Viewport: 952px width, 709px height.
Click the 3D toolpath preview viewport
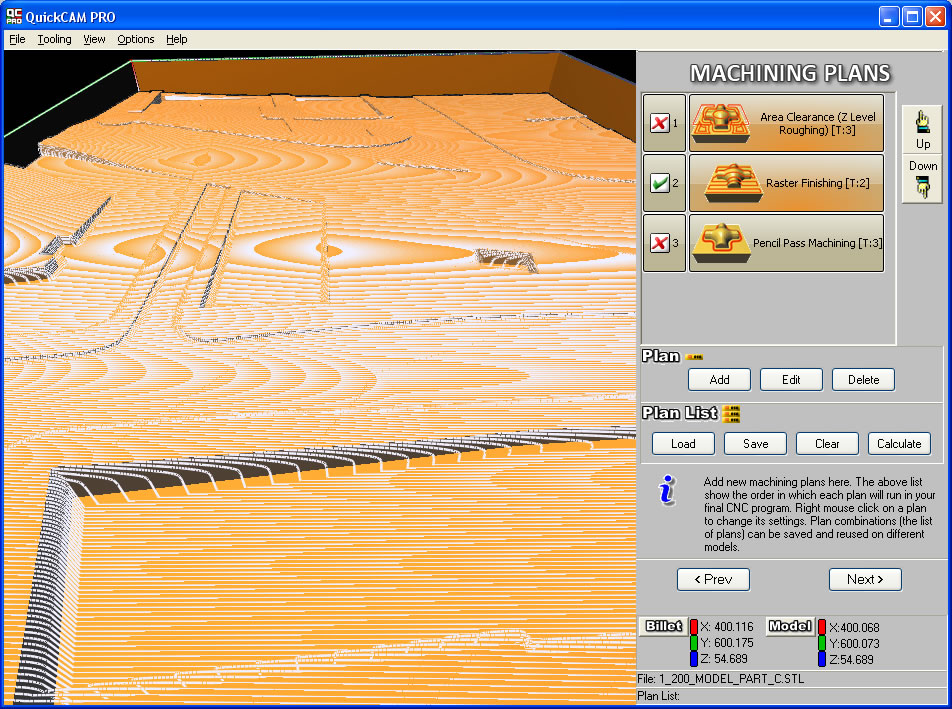tap(318, 400)
